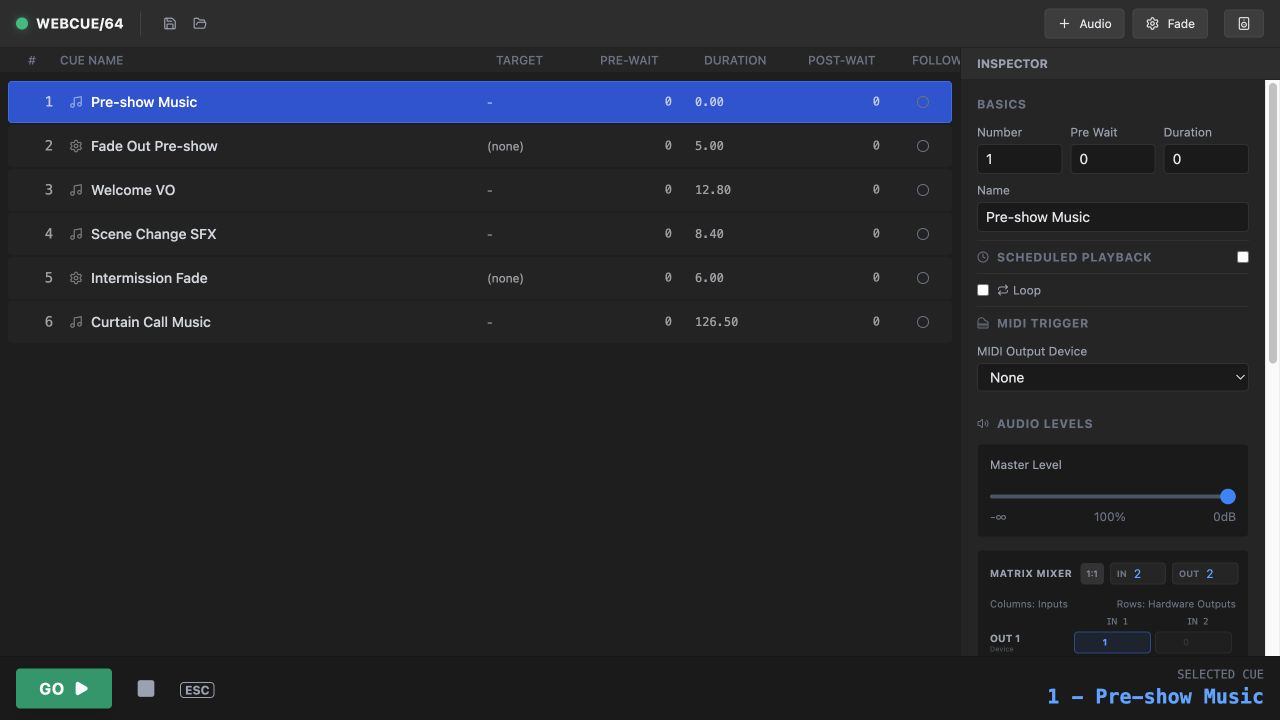The width and height of the screenshot is (1280, 720).
Task: Click the WEBCUE/64 title text
Action: (80, 23)
